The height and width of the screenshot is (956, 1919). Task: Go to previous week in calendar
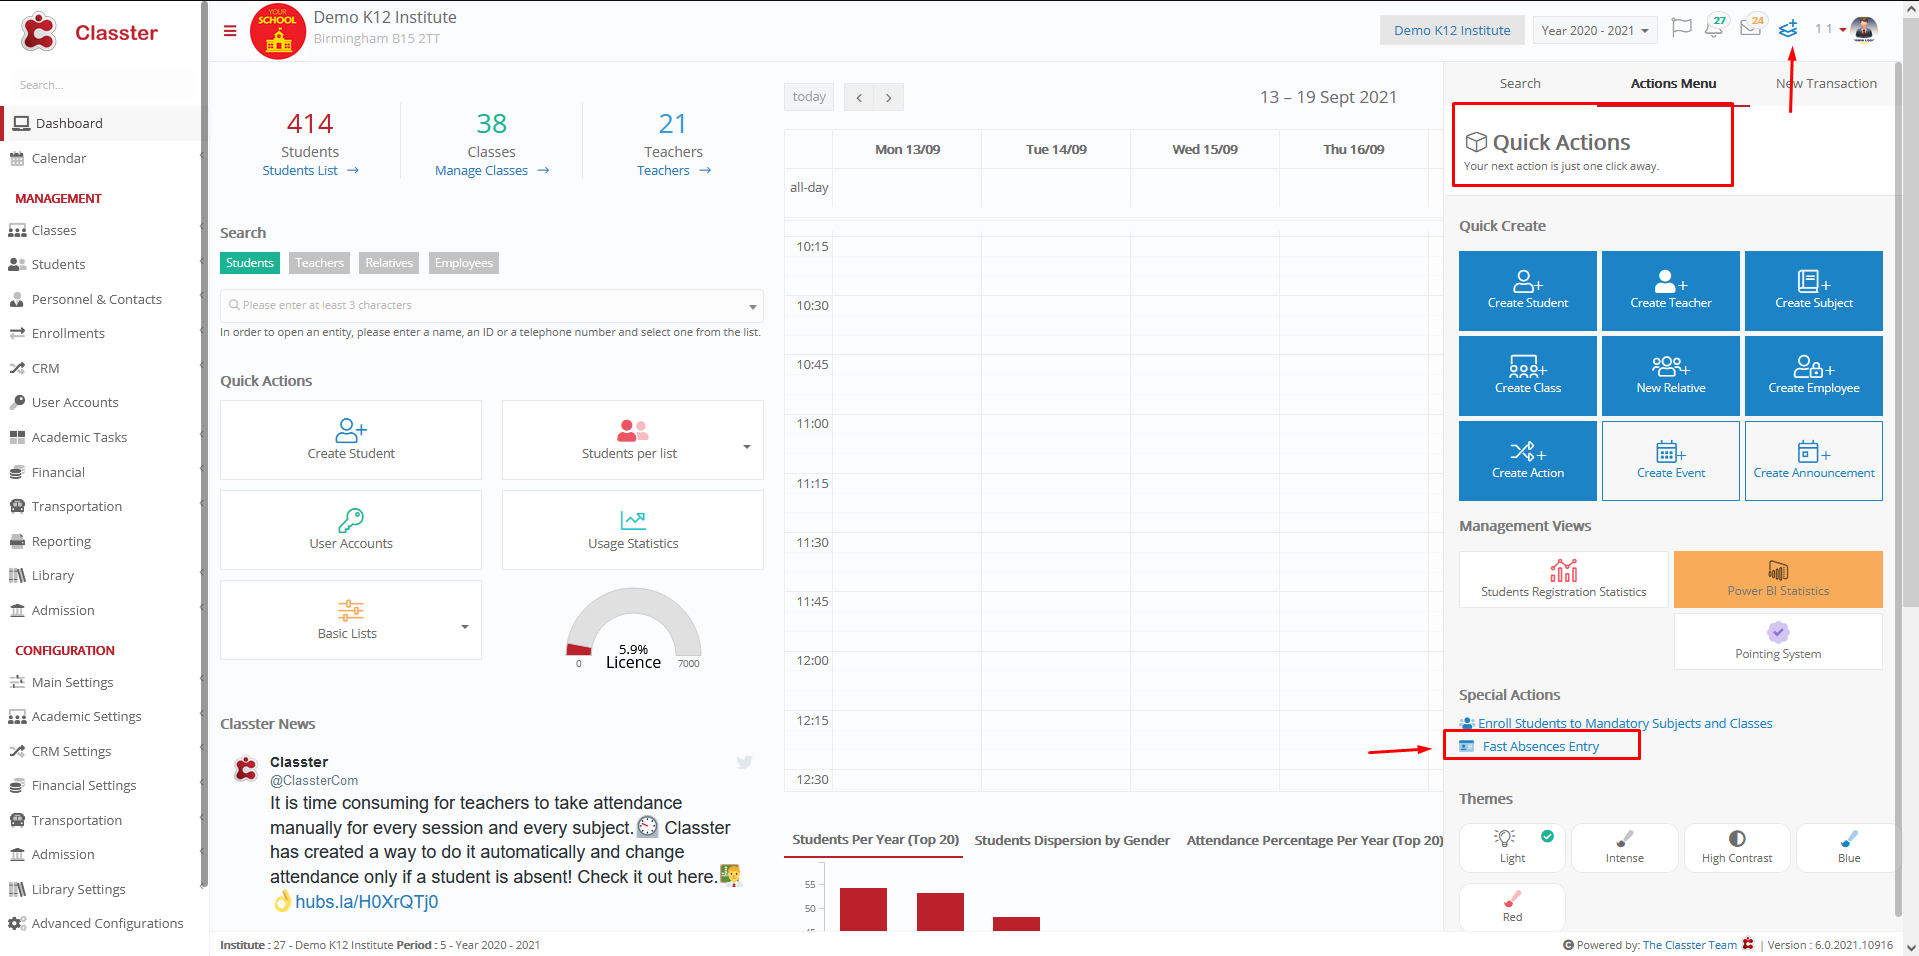tap(859, 97)
